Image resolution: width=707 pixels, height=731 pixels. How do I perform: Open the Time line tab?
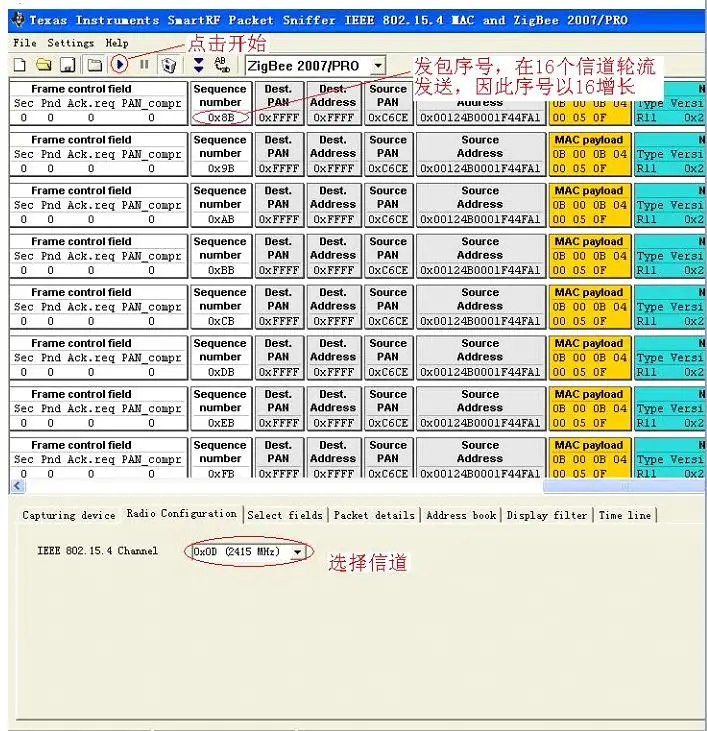[x=625, y=515]
